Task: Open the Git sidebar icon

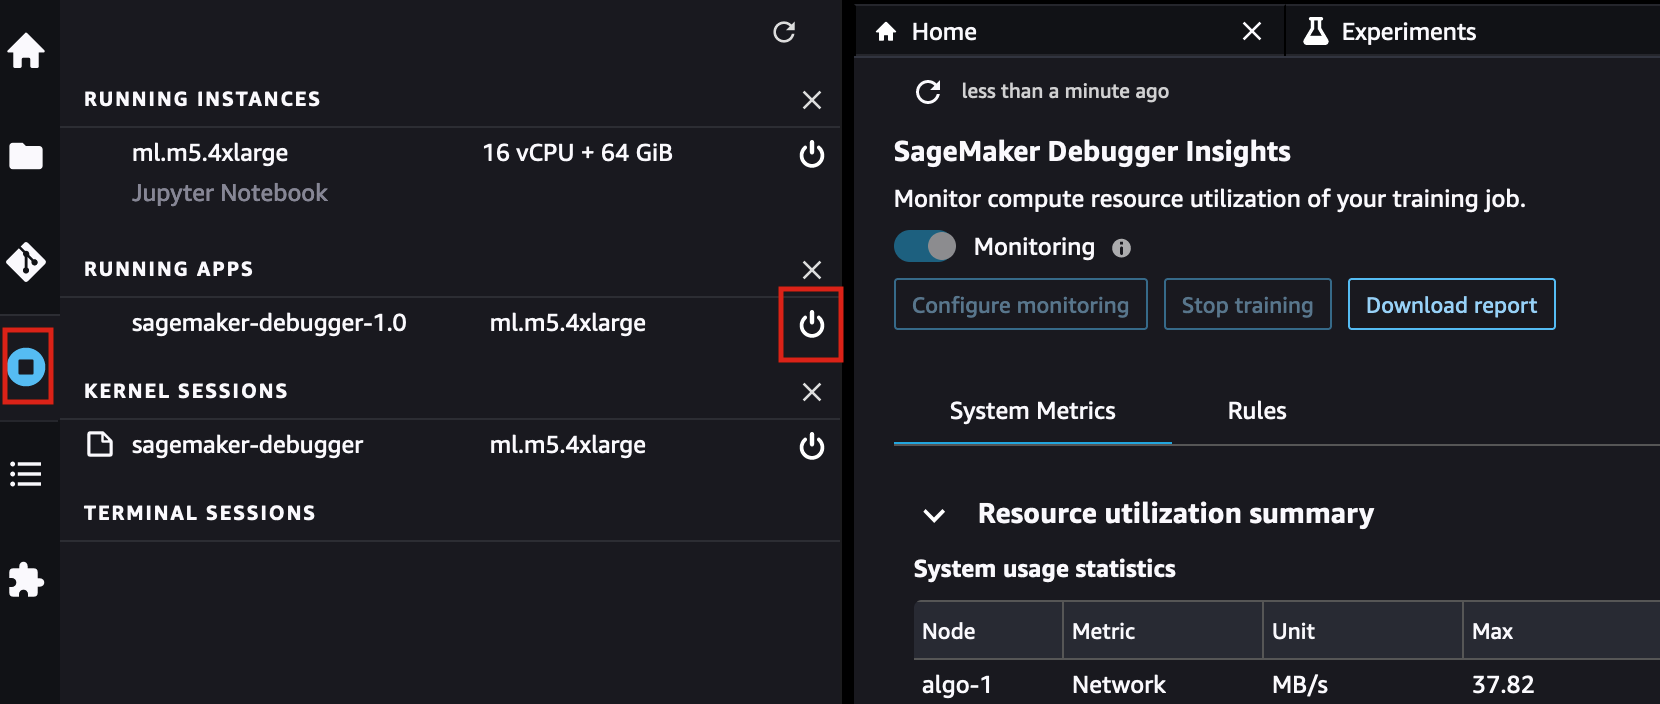Action: click(x=26, y=262)
